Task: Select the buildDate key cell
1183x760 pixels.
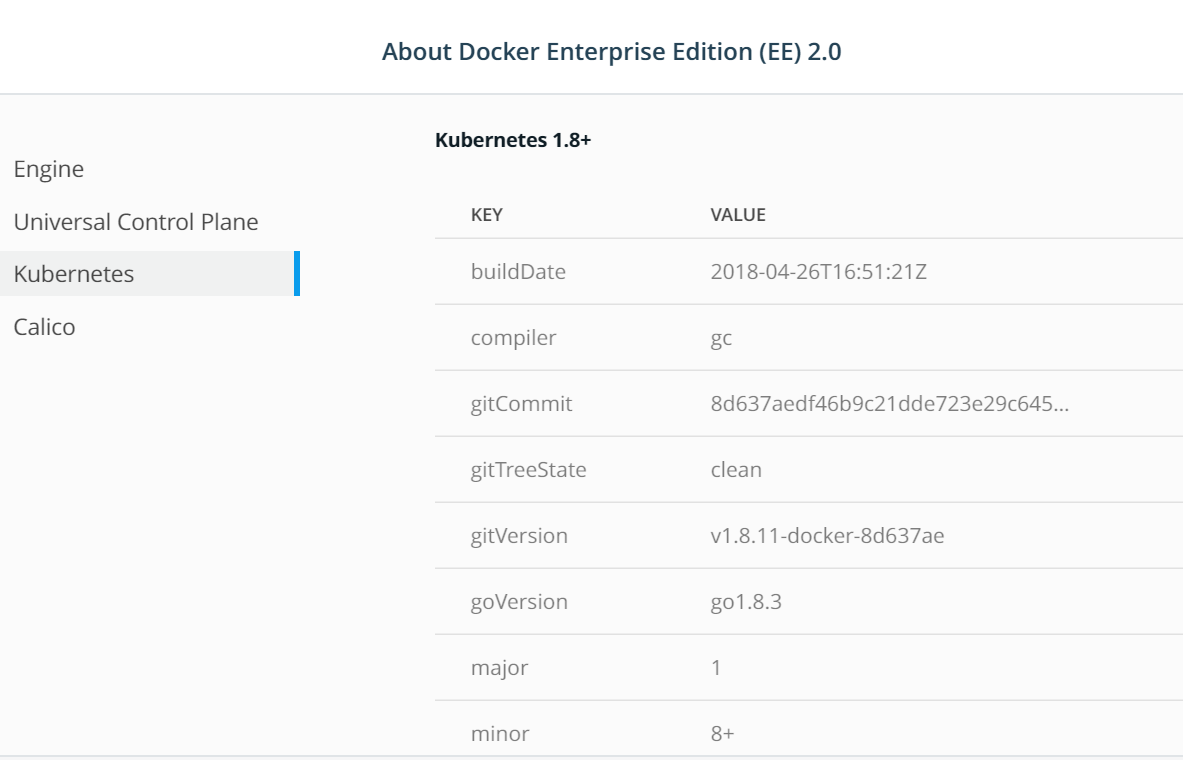Action: [x=518, y=272]
